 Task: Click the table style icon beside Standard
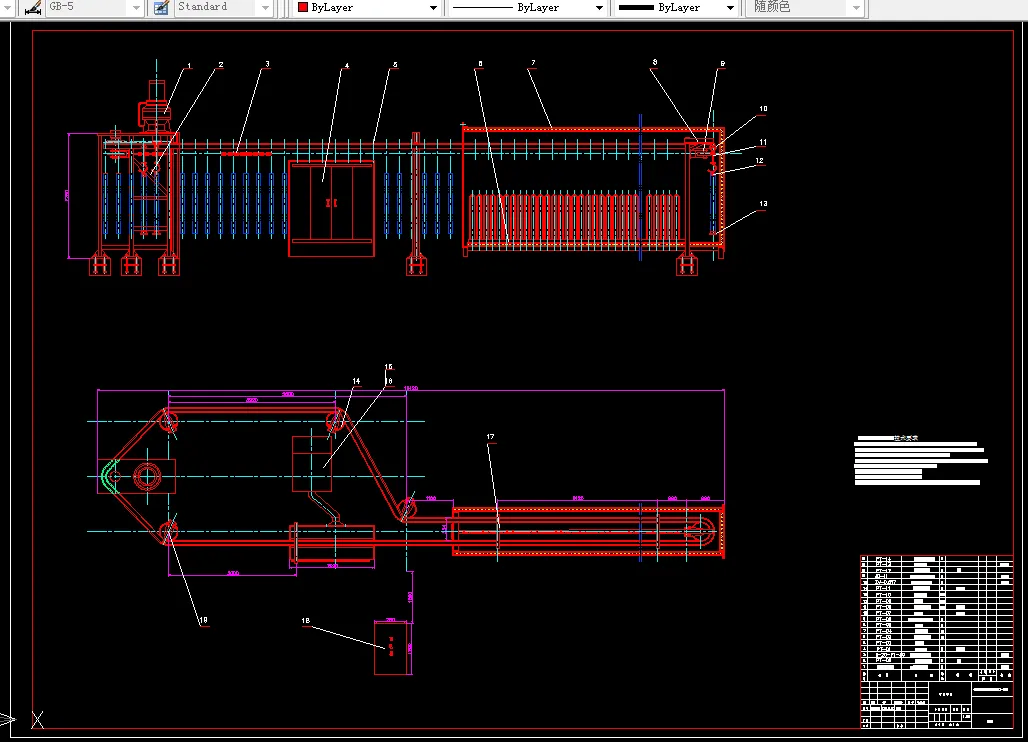pos(161,8)
